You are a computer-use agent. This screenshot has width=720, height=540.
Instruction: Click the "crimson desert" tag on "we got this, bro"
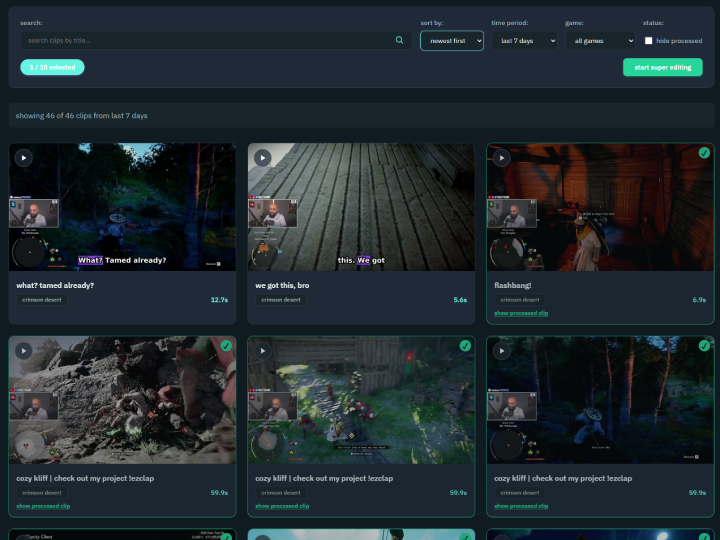pyautogui.click(x=280, y=300)
